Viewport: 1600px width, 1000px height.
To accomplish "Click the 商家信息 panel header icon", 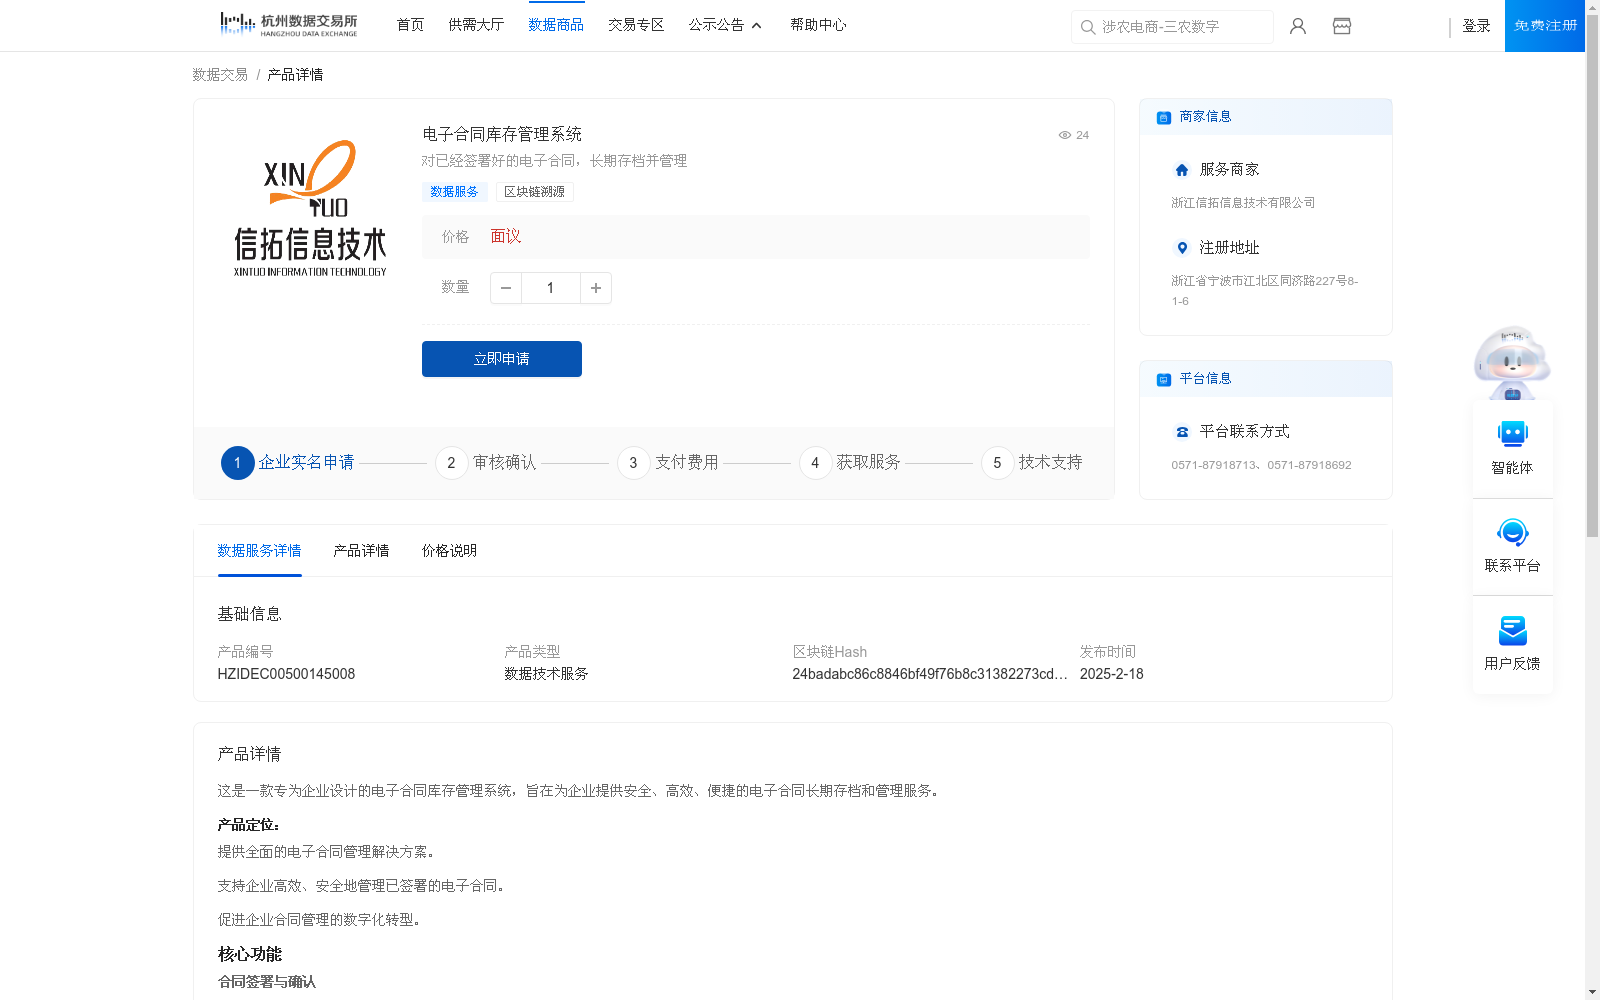I will pos(1164,118).
